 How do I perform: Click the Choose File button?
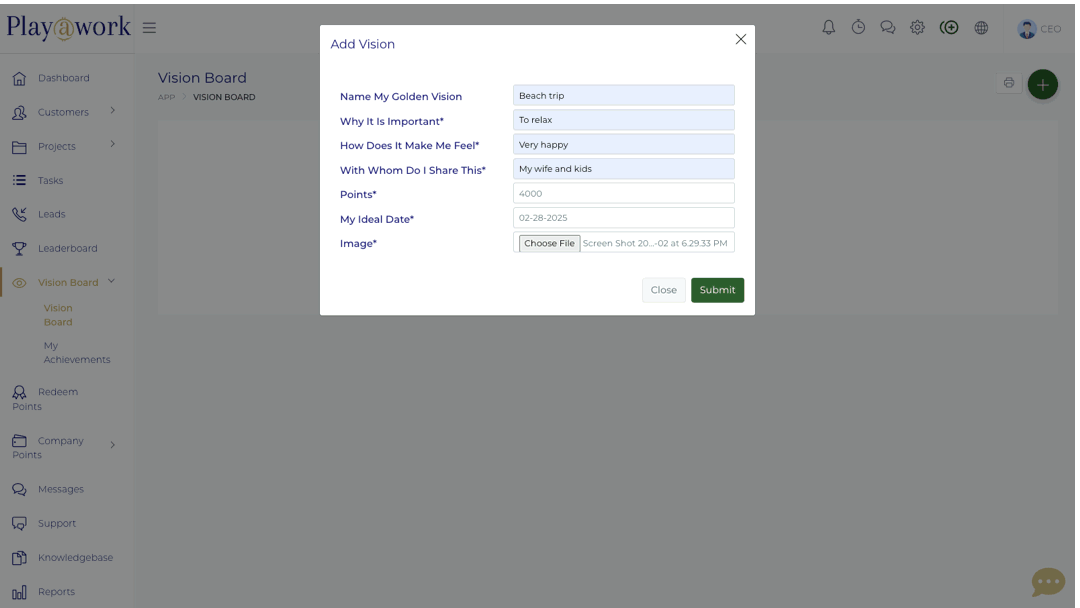pyautogui.click(x=549, y=243)
